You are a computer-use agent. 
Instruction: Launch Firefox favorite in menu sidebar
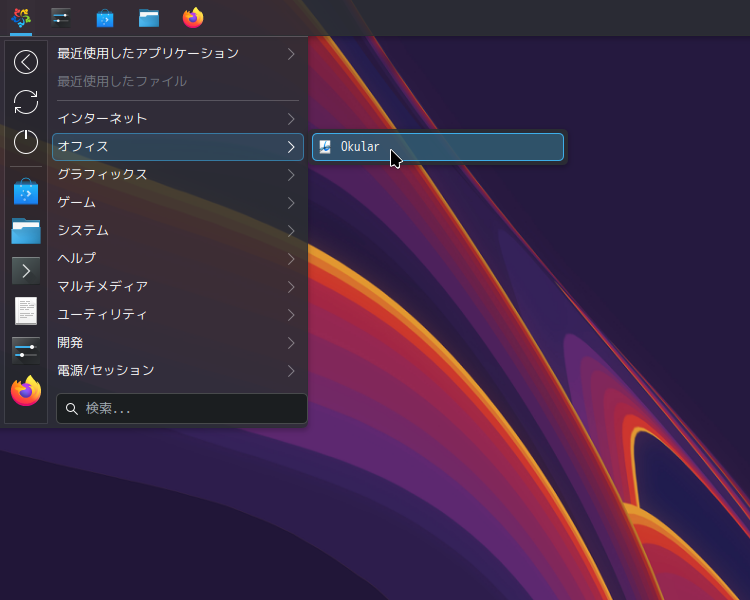[x=26, y=391]
